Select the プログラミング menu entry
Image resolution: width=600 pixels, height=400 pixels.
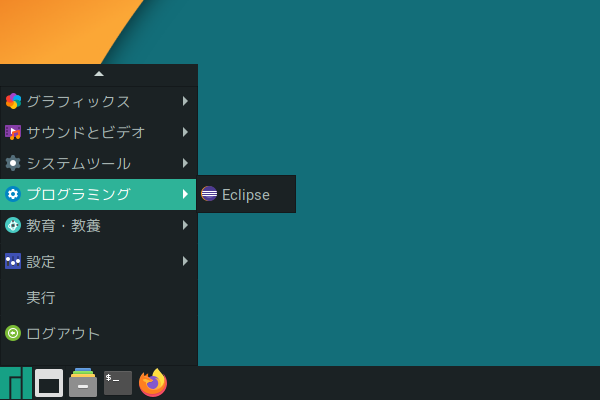pyautogui.click(x=98, y=194)
